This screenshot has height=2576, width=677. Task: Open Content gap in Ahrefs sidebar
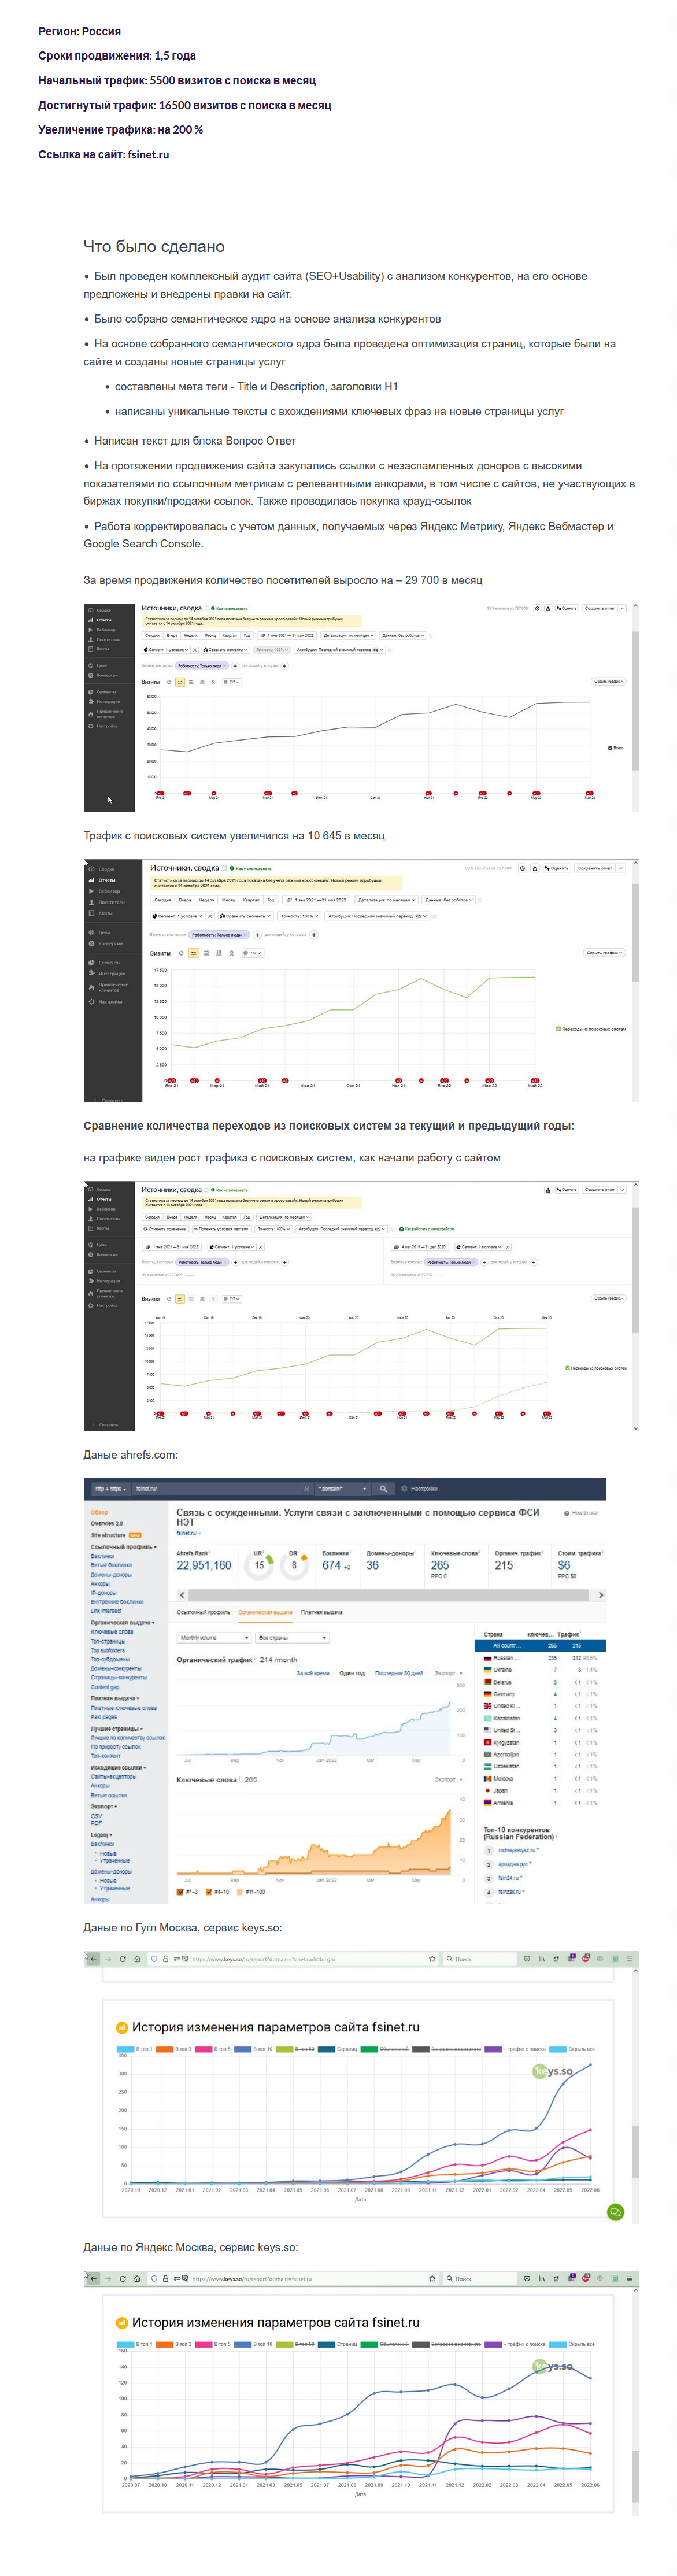104,1686
